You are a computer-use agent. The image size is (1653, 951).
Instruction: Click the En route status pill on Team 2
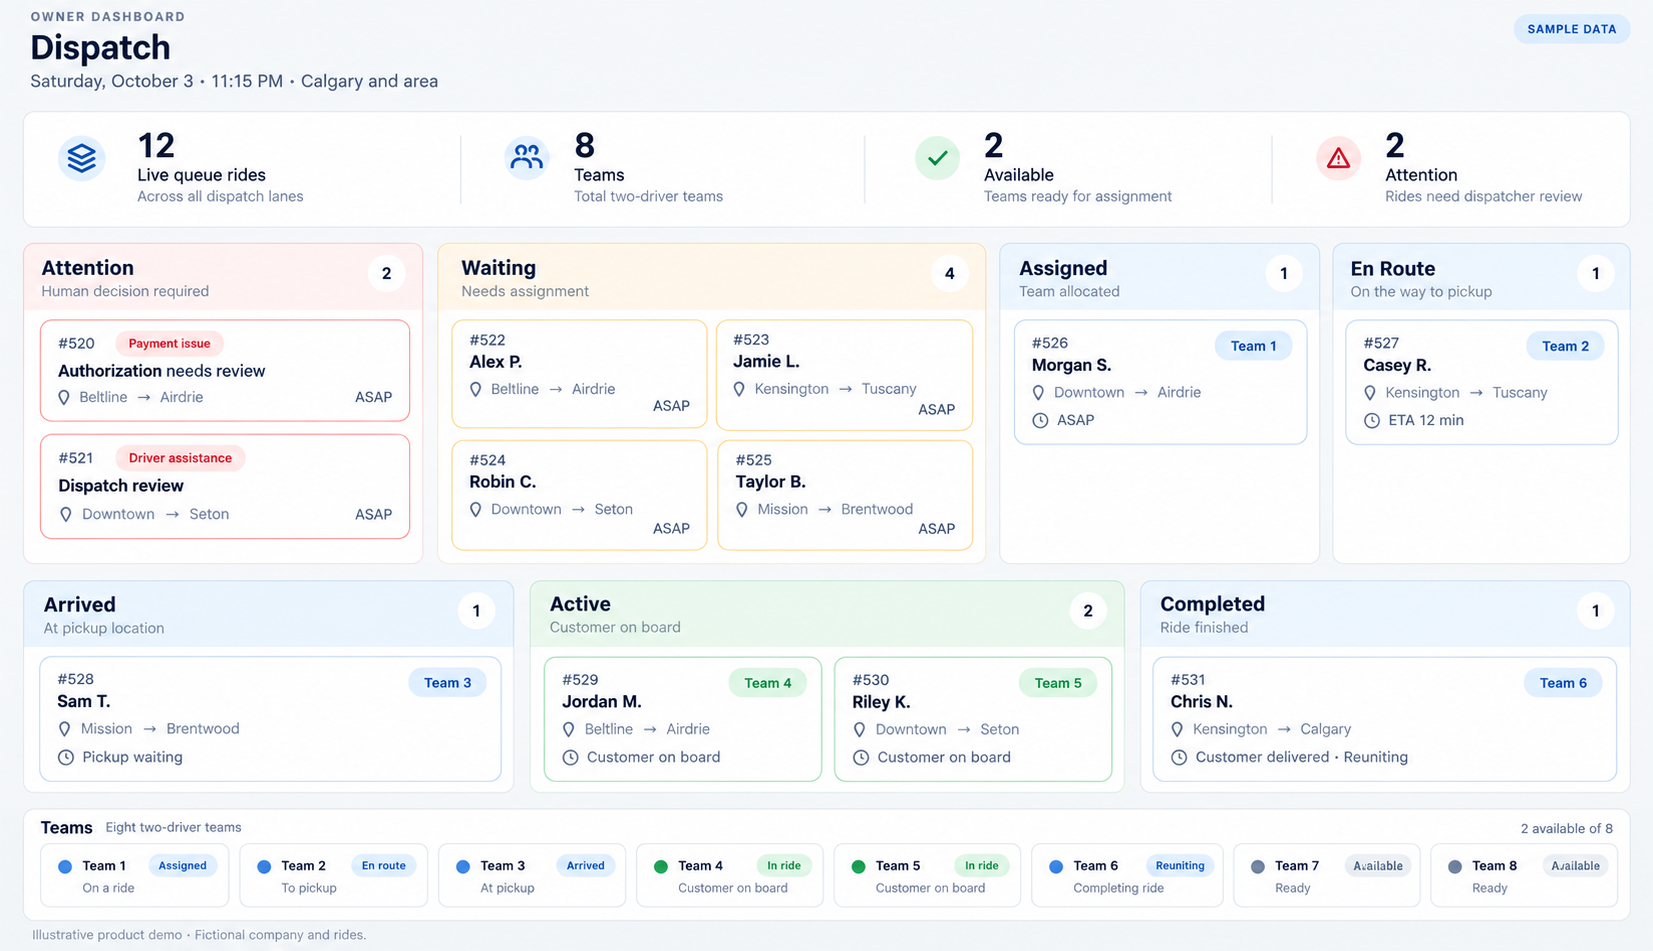383,866
